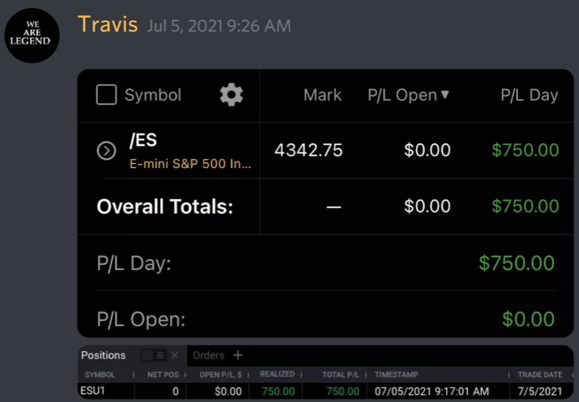The height and width of the screenshot is (402, 579).
Task: Select the ESU1 position row
Action: tap(325, 391)
